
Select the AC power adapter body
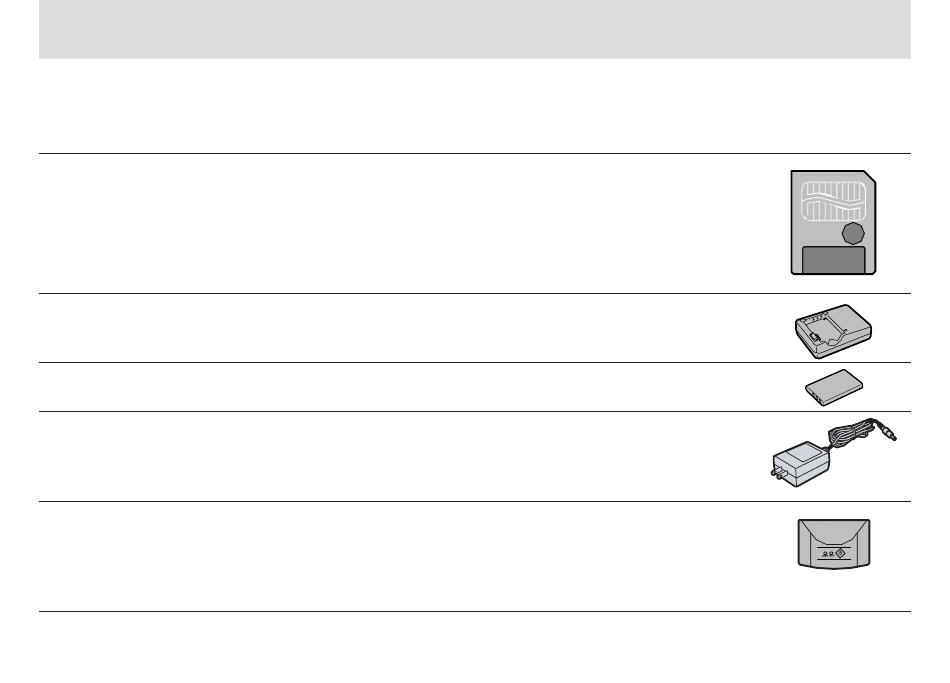(x=802, y=464)
